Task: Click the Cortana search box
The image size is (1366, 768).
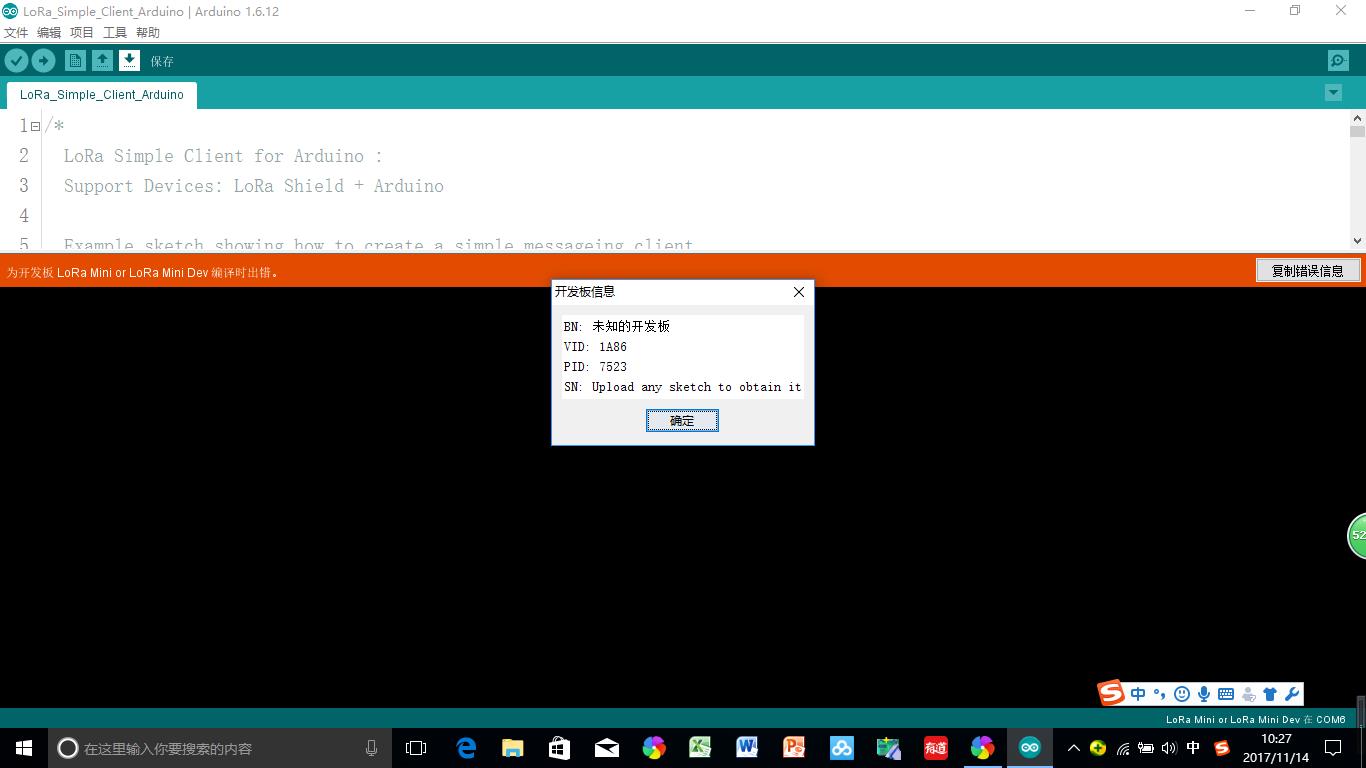Action: tap(220, 748)
